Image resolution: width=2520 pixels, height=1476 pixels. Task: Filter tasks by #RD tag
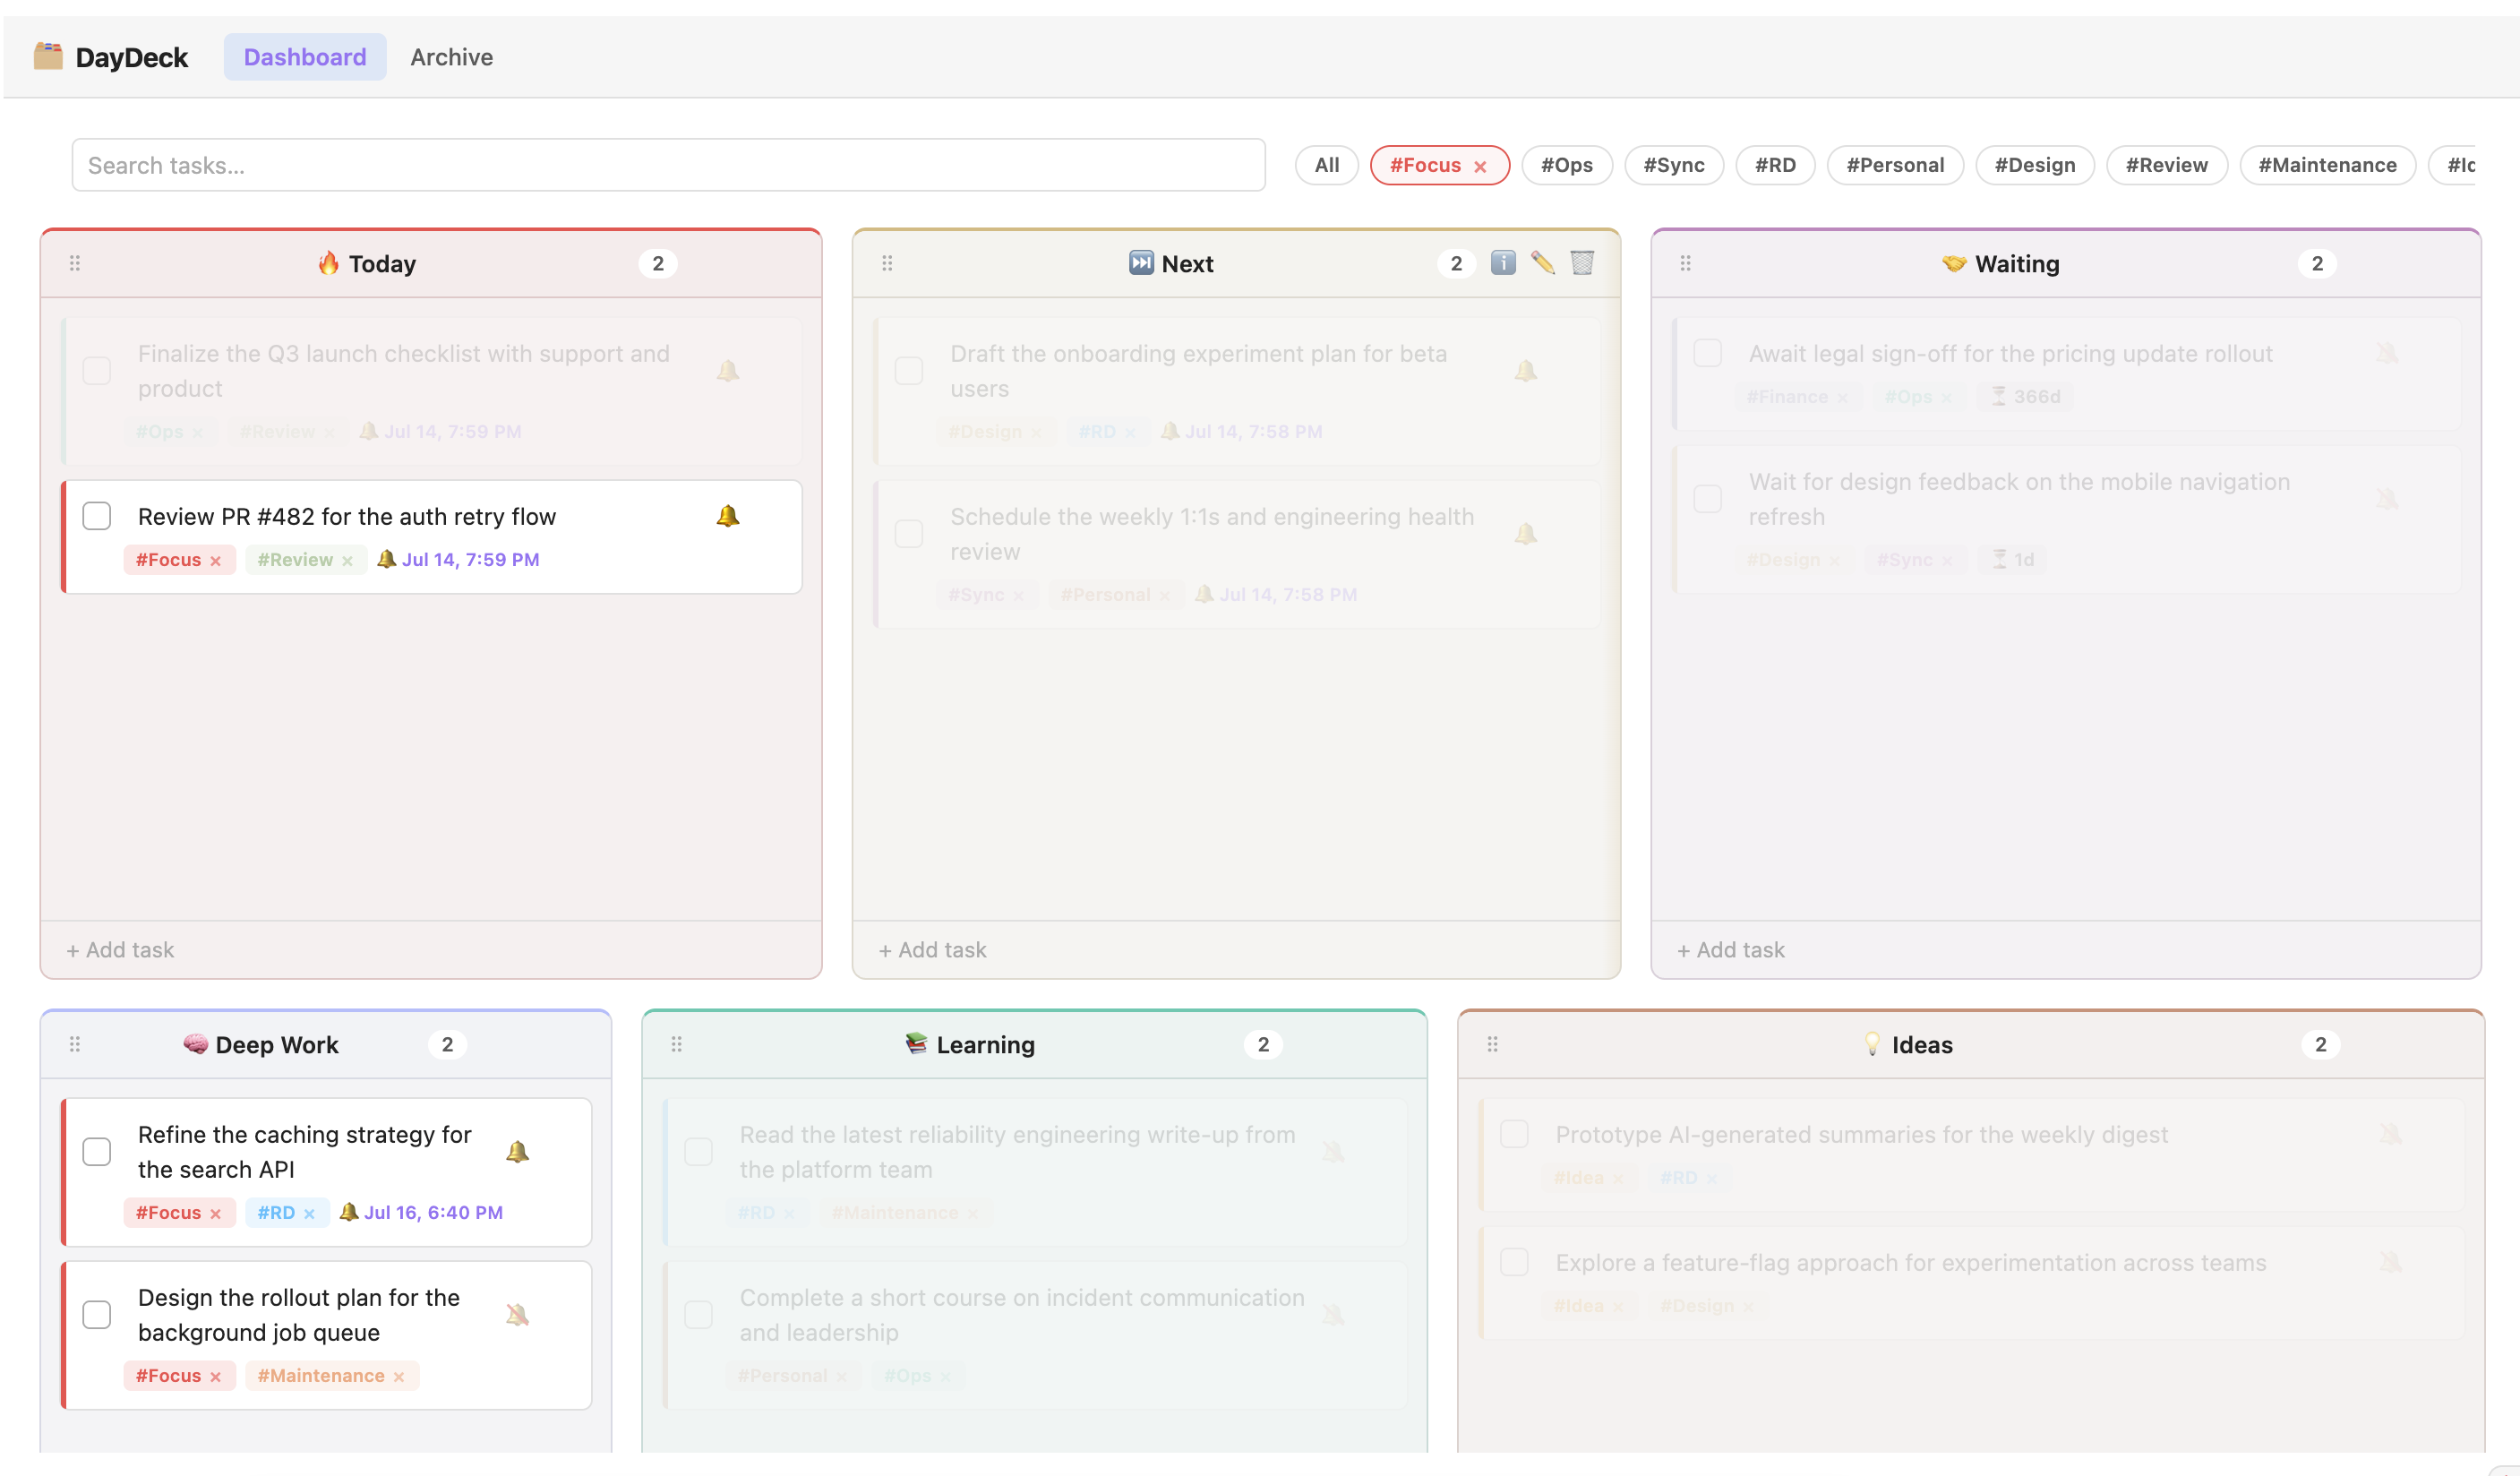[x=1775, y=165]
